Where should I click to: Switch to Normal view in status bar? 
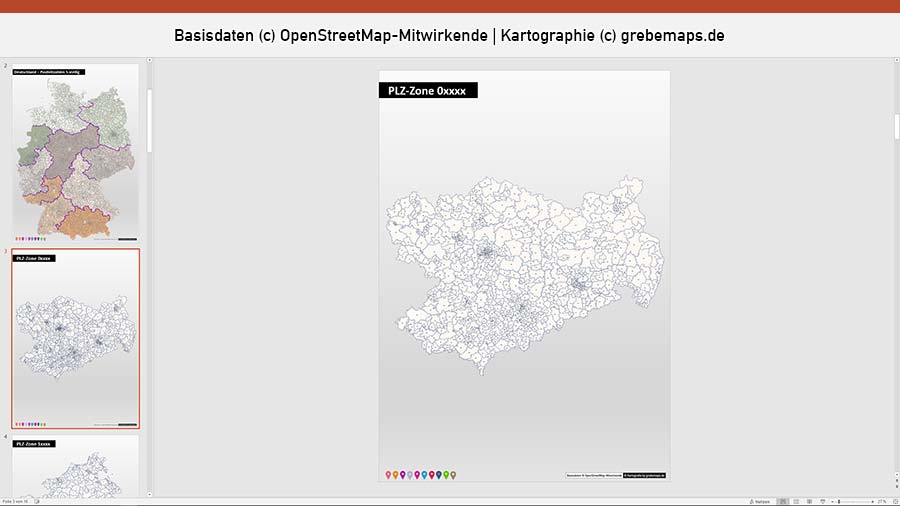(x=783, y=501)
